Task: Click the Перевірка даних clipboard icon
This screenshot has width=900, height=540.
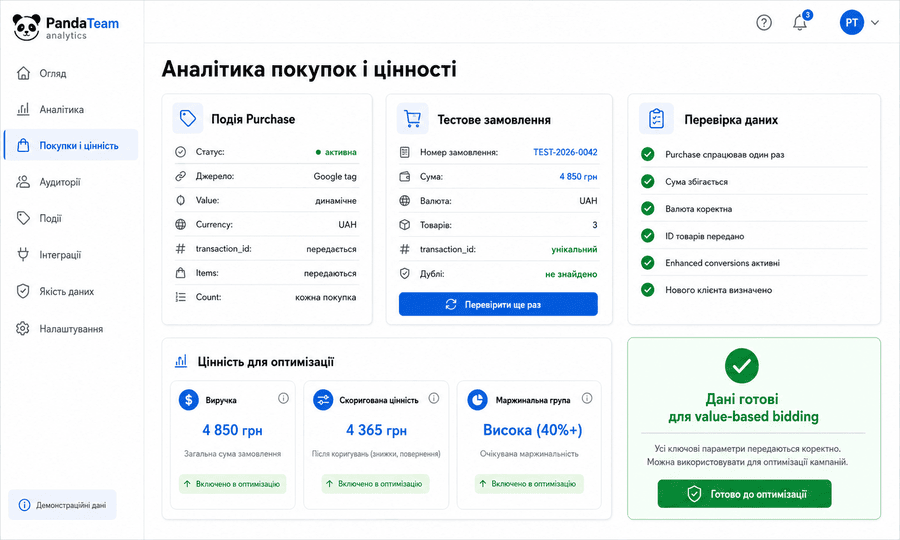Action: point(656,119)
